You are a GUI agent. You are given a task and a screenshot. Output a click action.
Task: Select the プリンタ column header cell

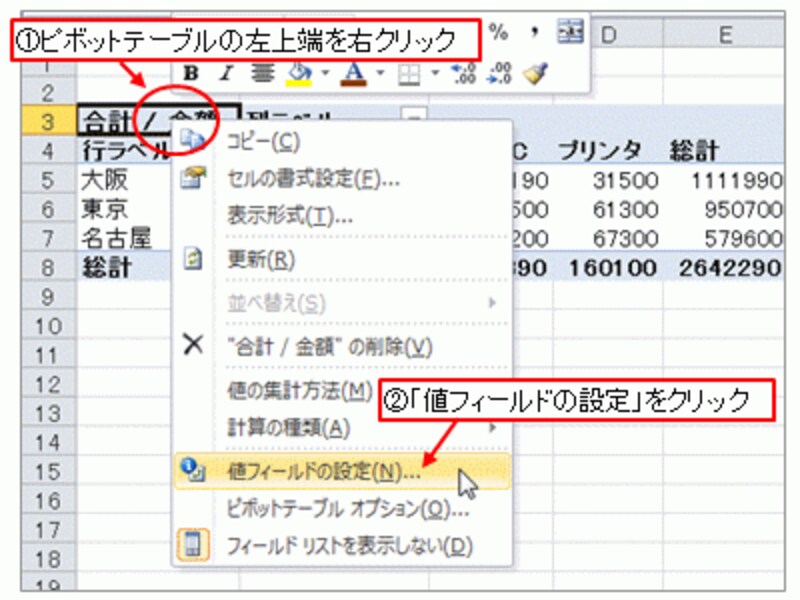tap(607, 151)
